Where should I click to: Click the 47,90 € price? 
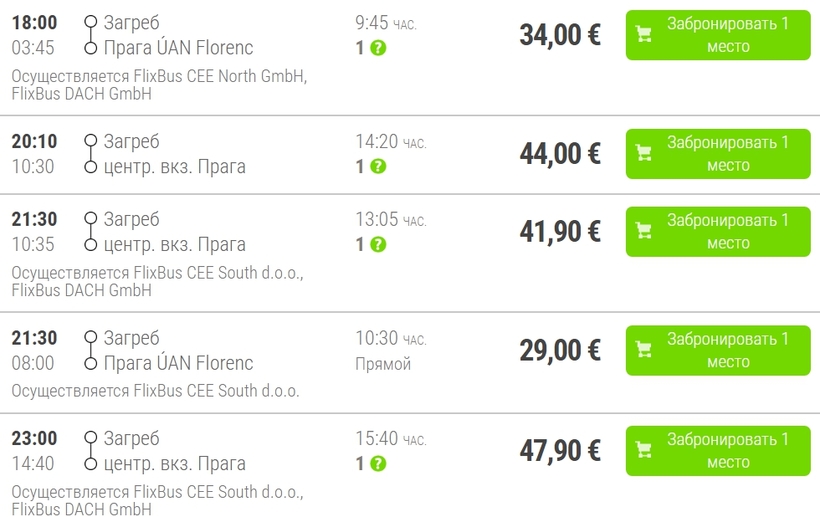pos(560,451)
